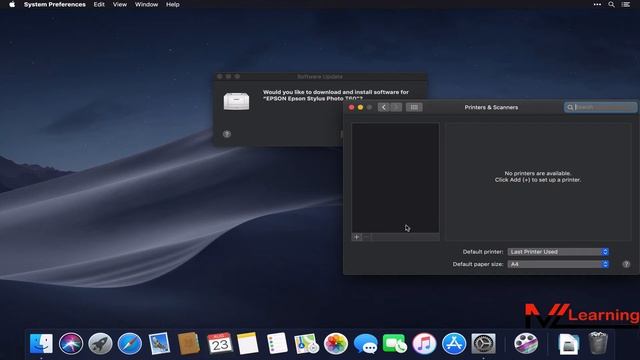This screenshot has height=360, width=640.
Task: Click the three dots menu bar icon
Action: coord(597,4)
